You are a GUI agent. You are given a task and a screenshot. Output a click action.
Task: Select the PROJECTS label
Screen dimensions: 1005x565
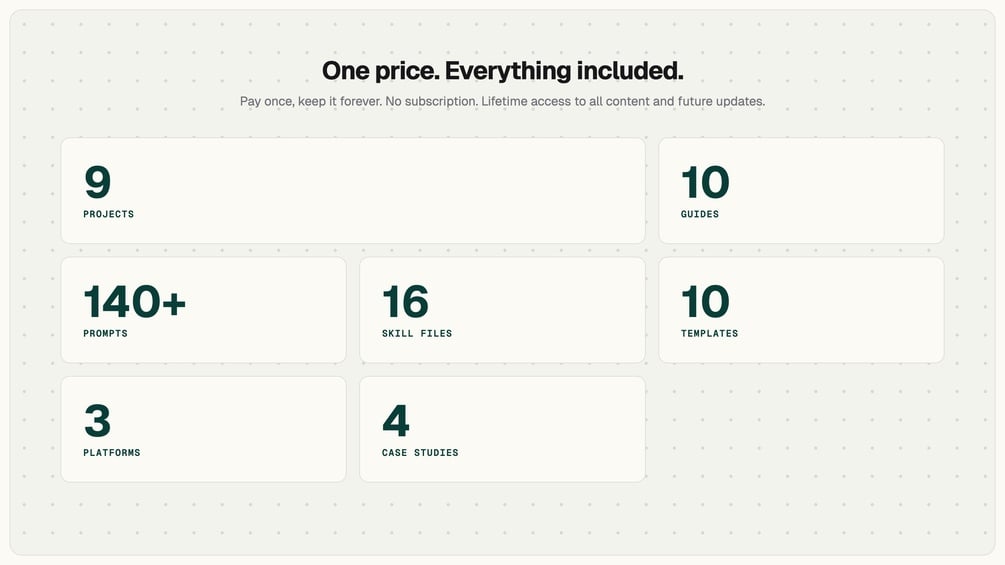[x=108, y=214]
